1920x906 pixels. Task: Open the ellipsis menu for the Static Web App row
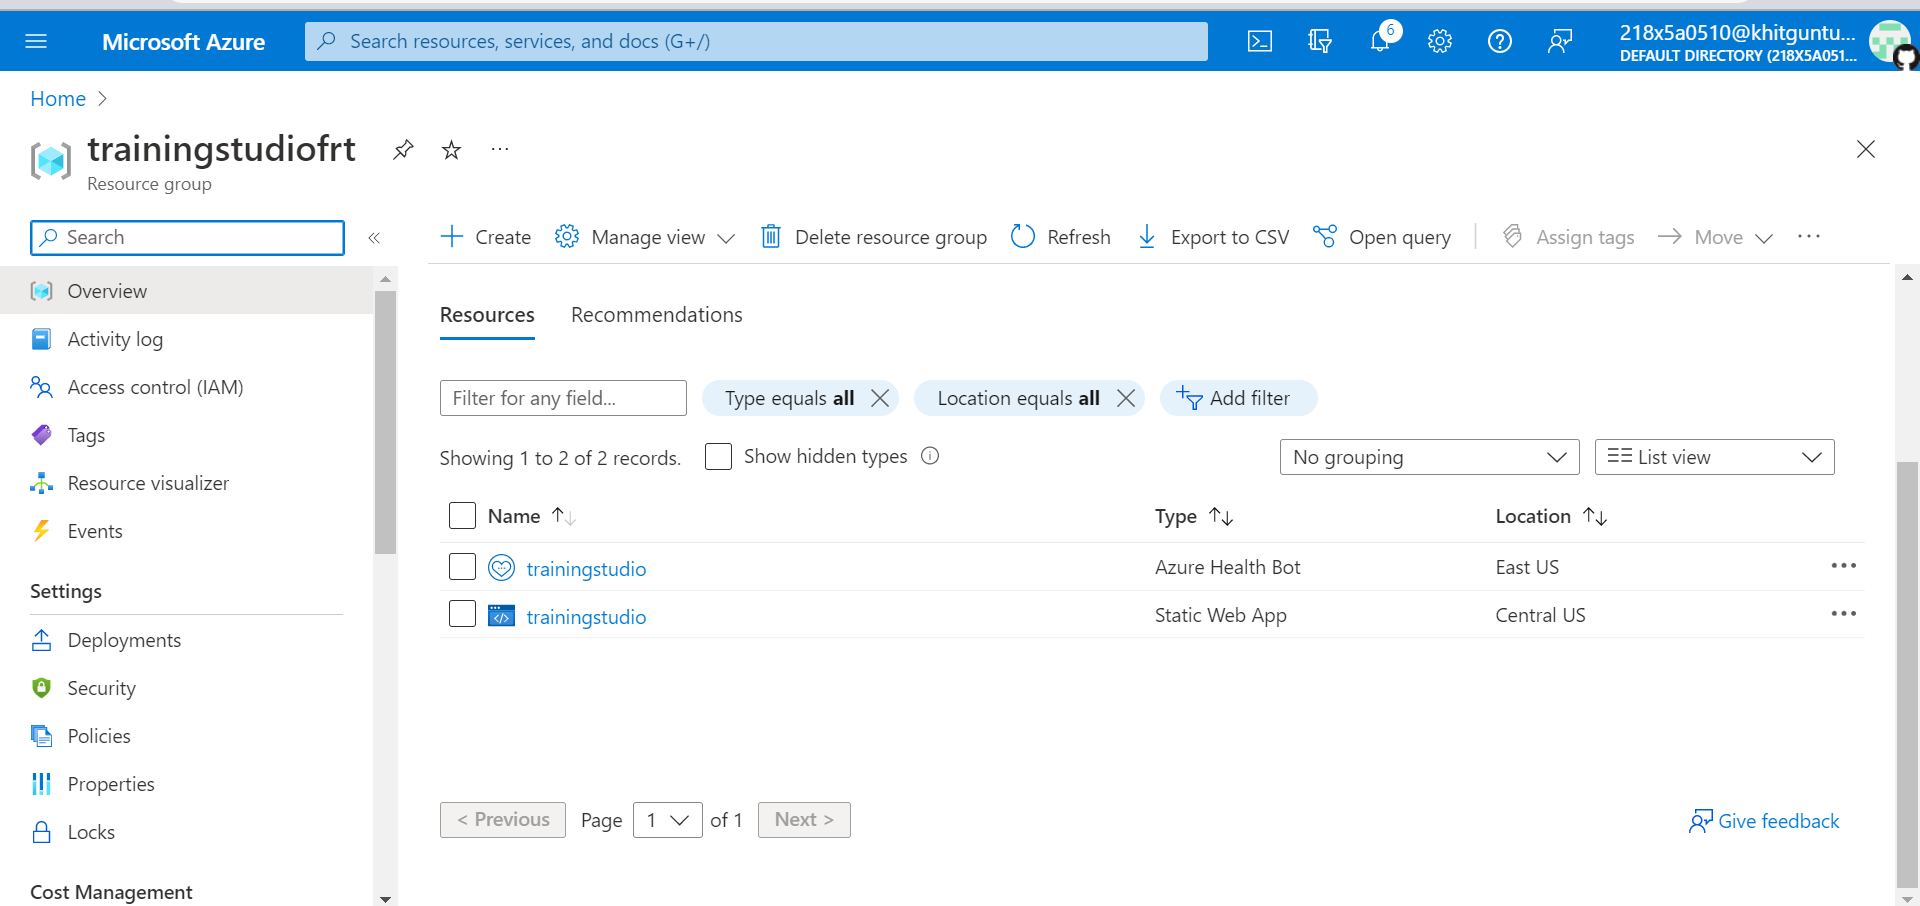[x=1843, y=614]
